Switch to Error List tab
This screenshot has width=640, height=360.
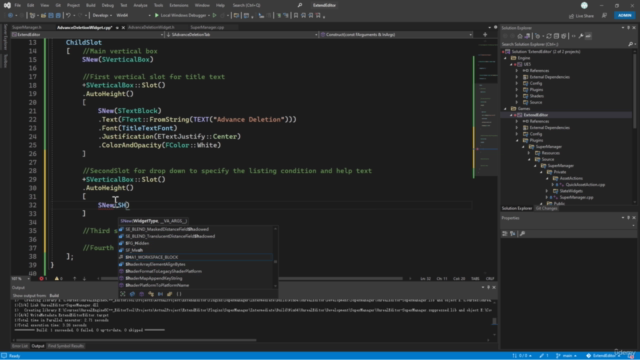[20, 346]
